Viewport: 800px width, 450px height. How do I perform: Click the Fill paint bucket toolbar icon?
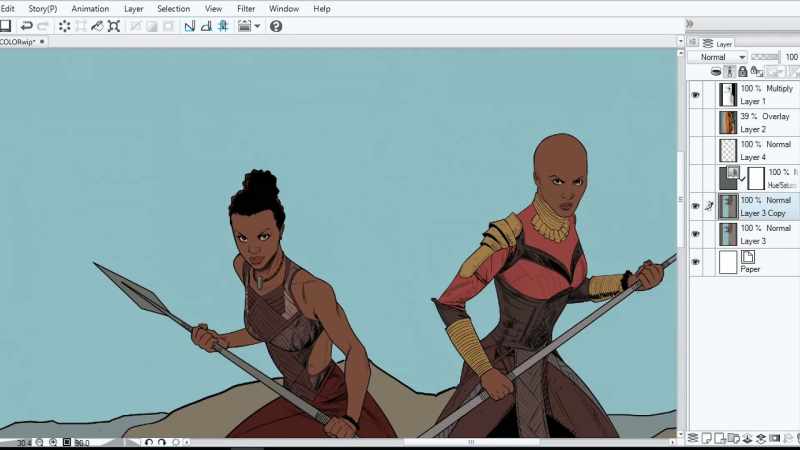pos(97,26)
